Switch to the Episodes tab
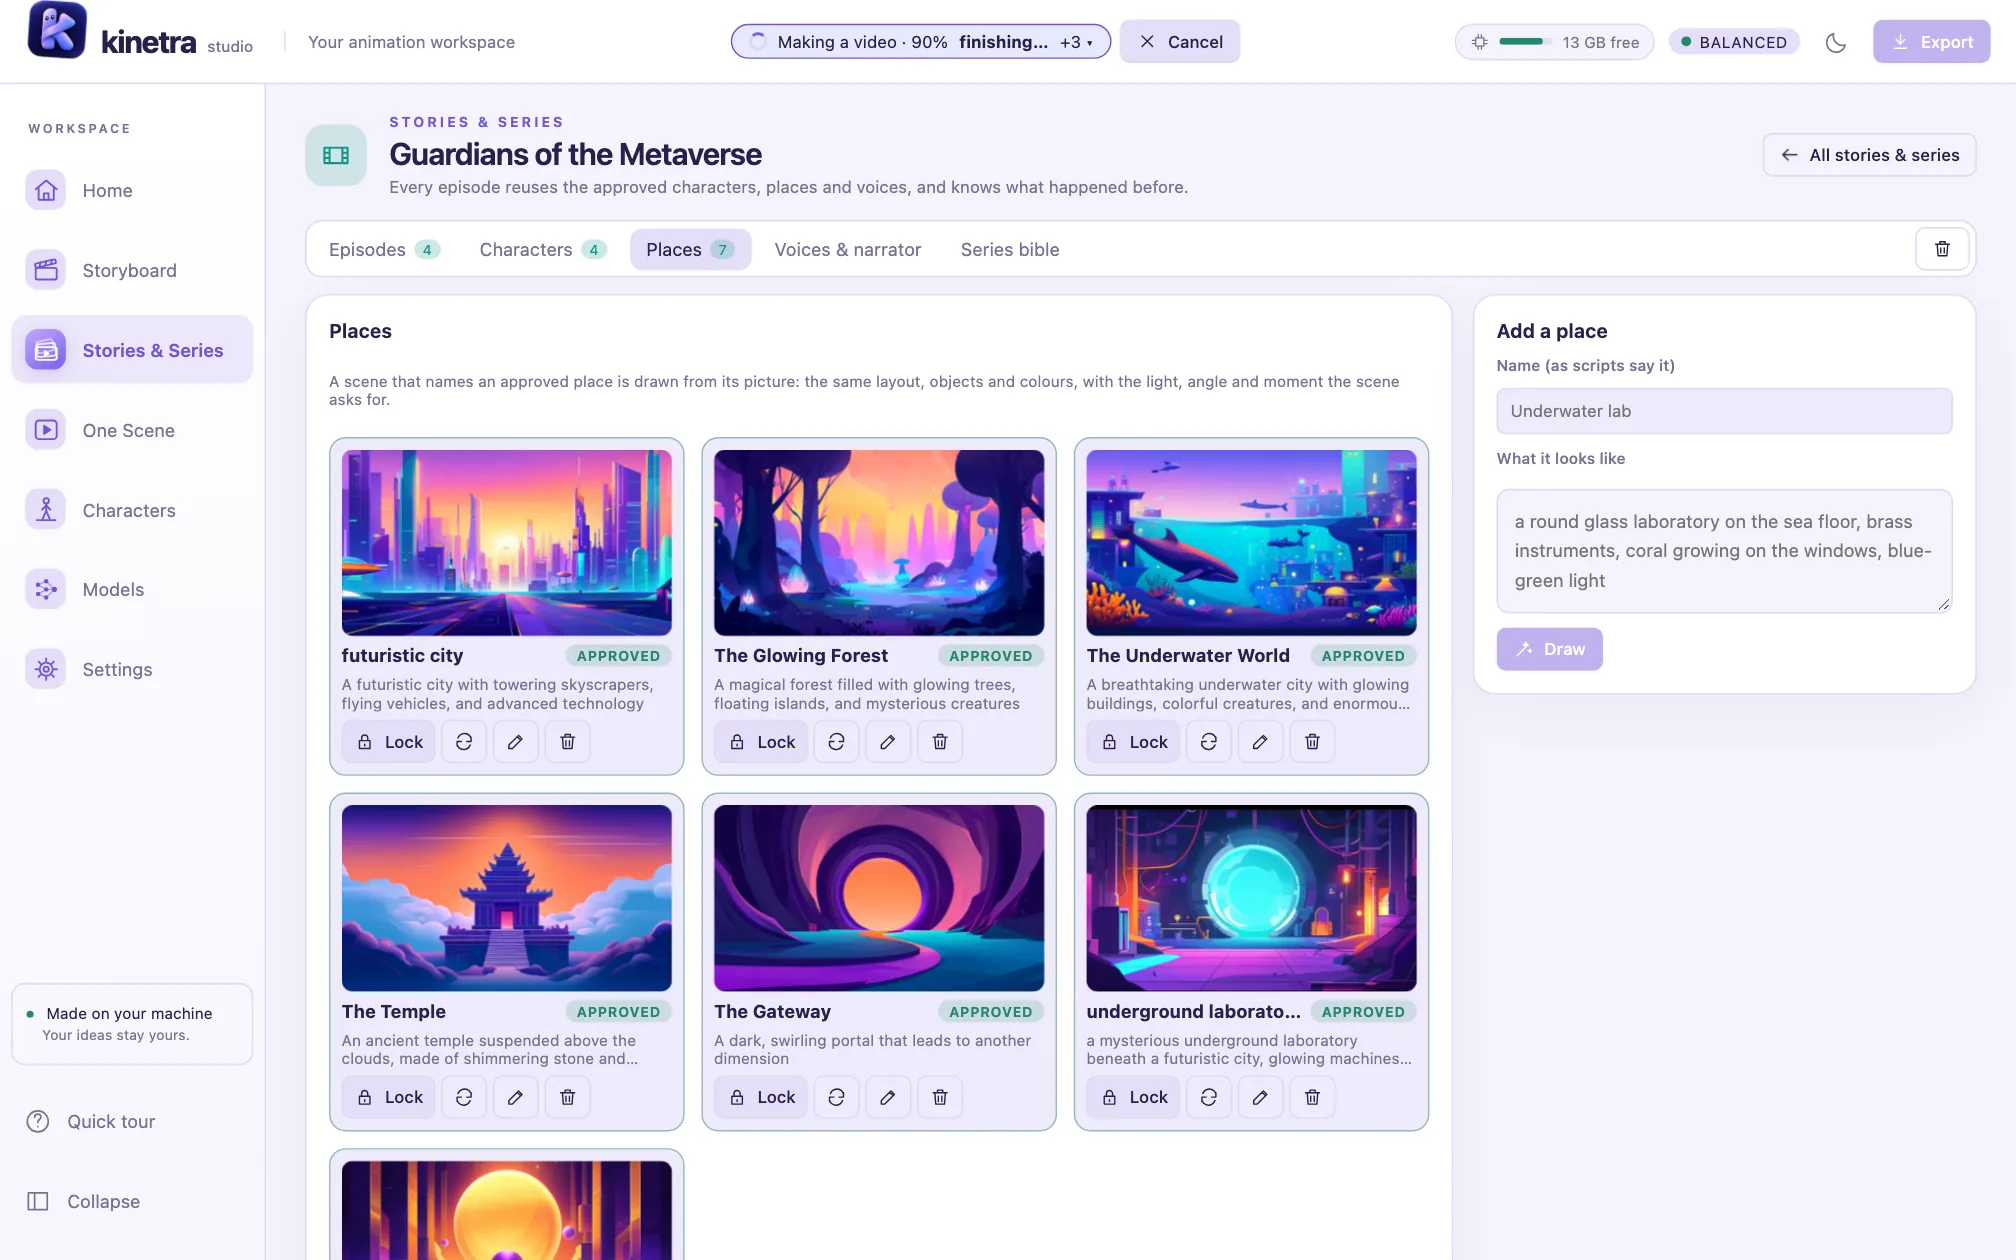 (384, 249)
